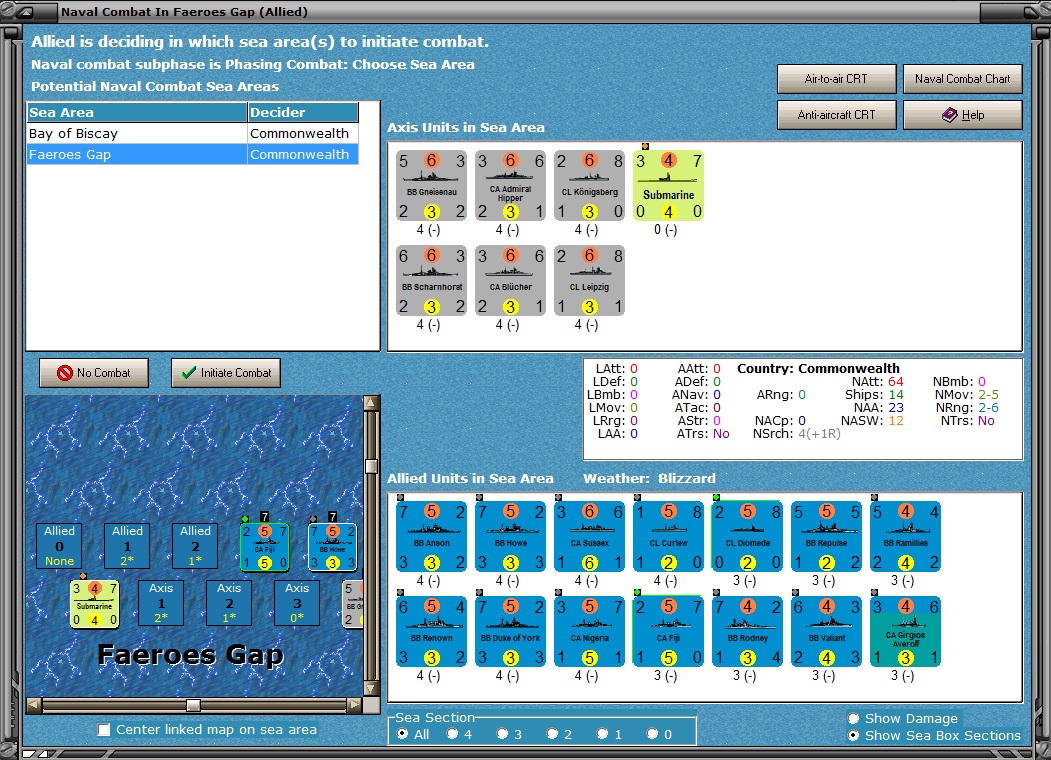Viewport: 1051px width, 760px height.
Task: Open the Air-to-air CRT chart
Action: (x=837, y=78)
